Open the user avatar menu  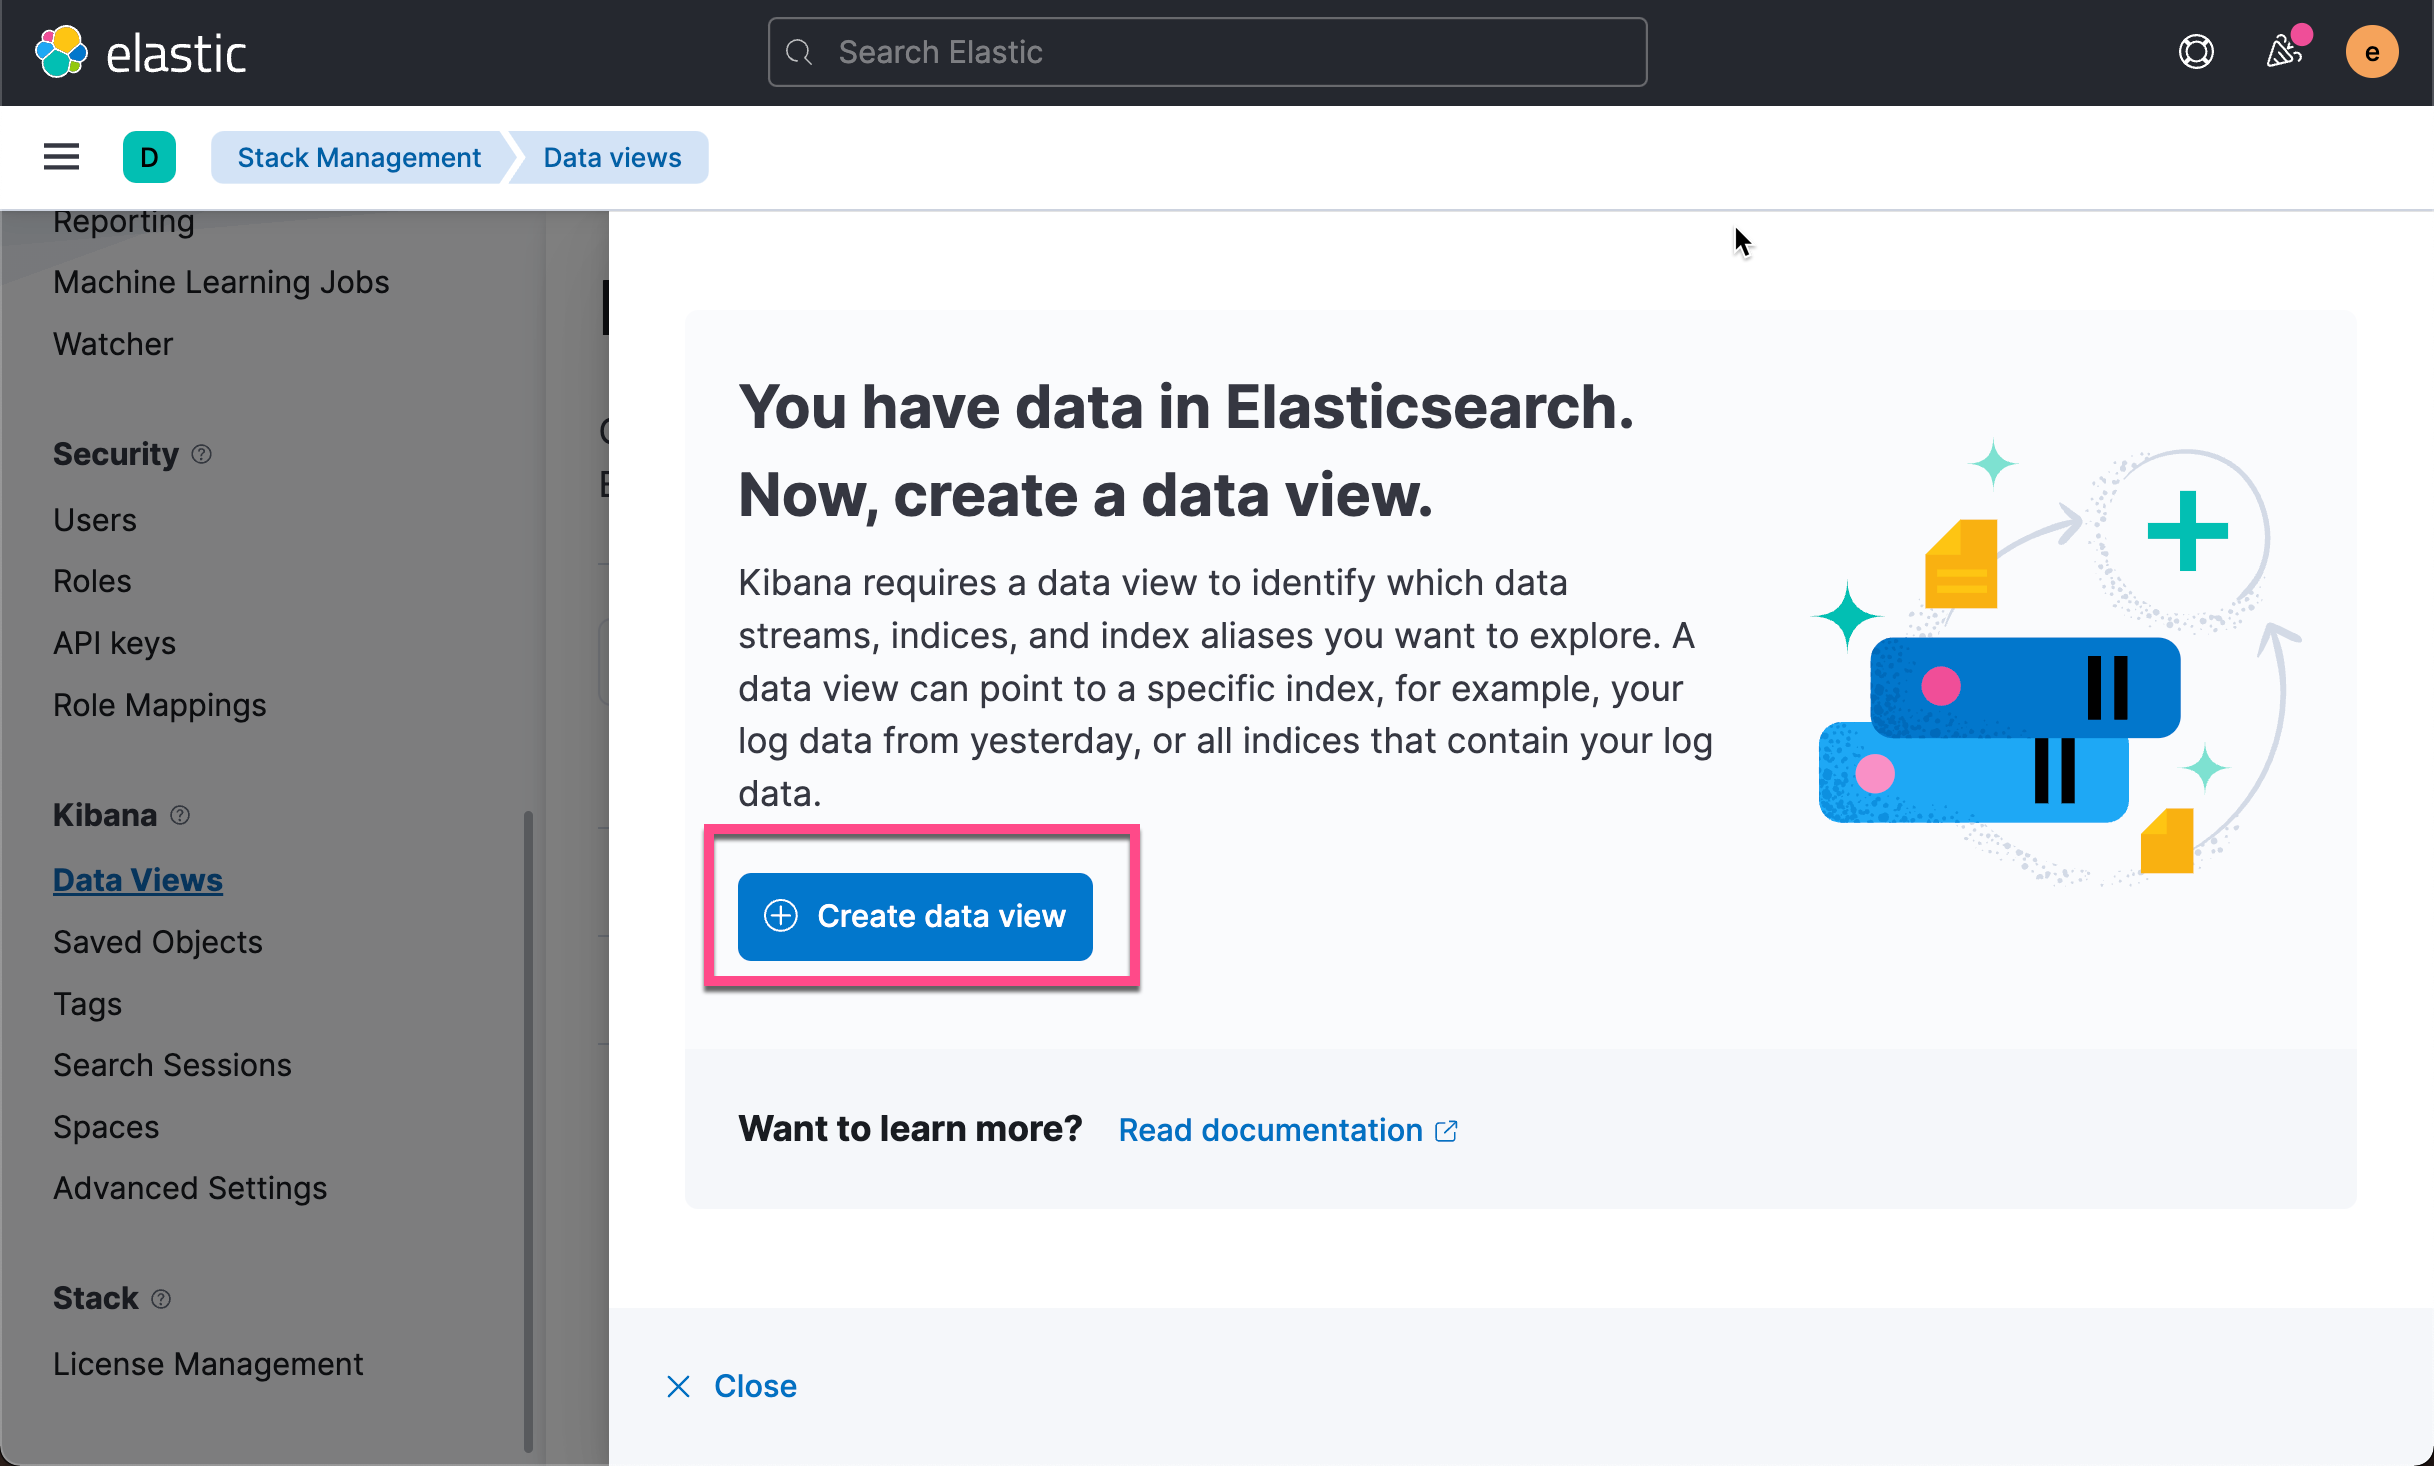(2371, 52)
